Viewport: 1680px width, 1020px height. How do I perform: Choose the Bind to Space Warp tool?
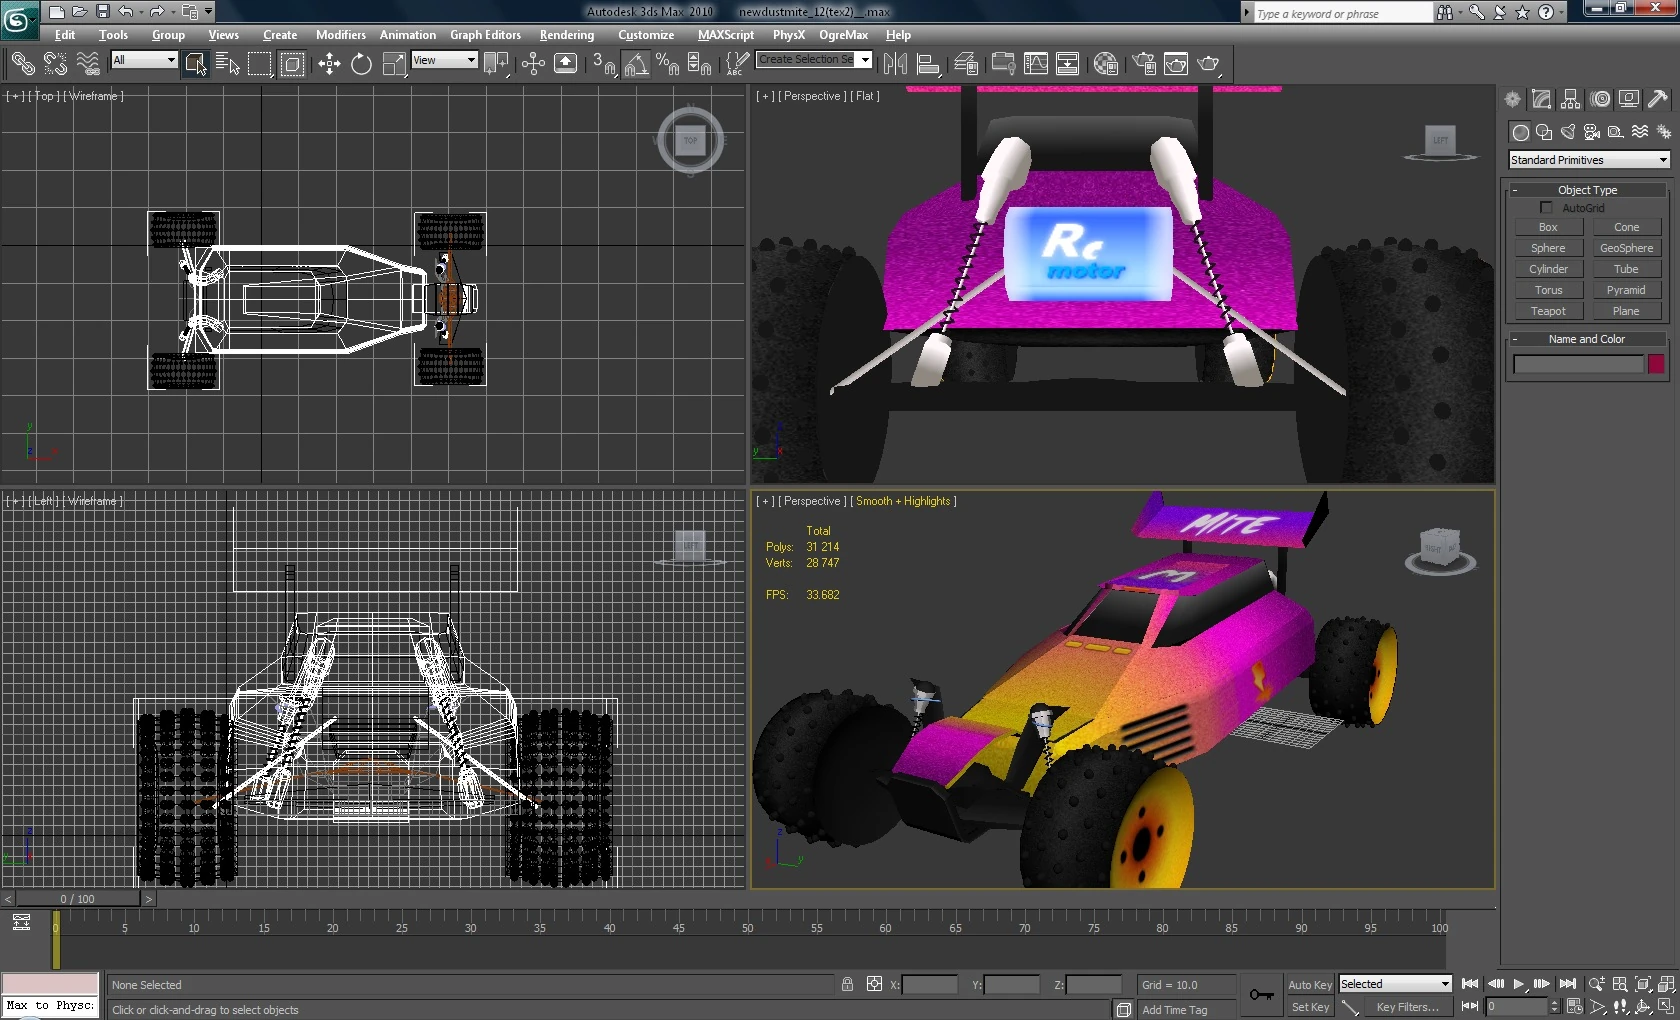88,64
